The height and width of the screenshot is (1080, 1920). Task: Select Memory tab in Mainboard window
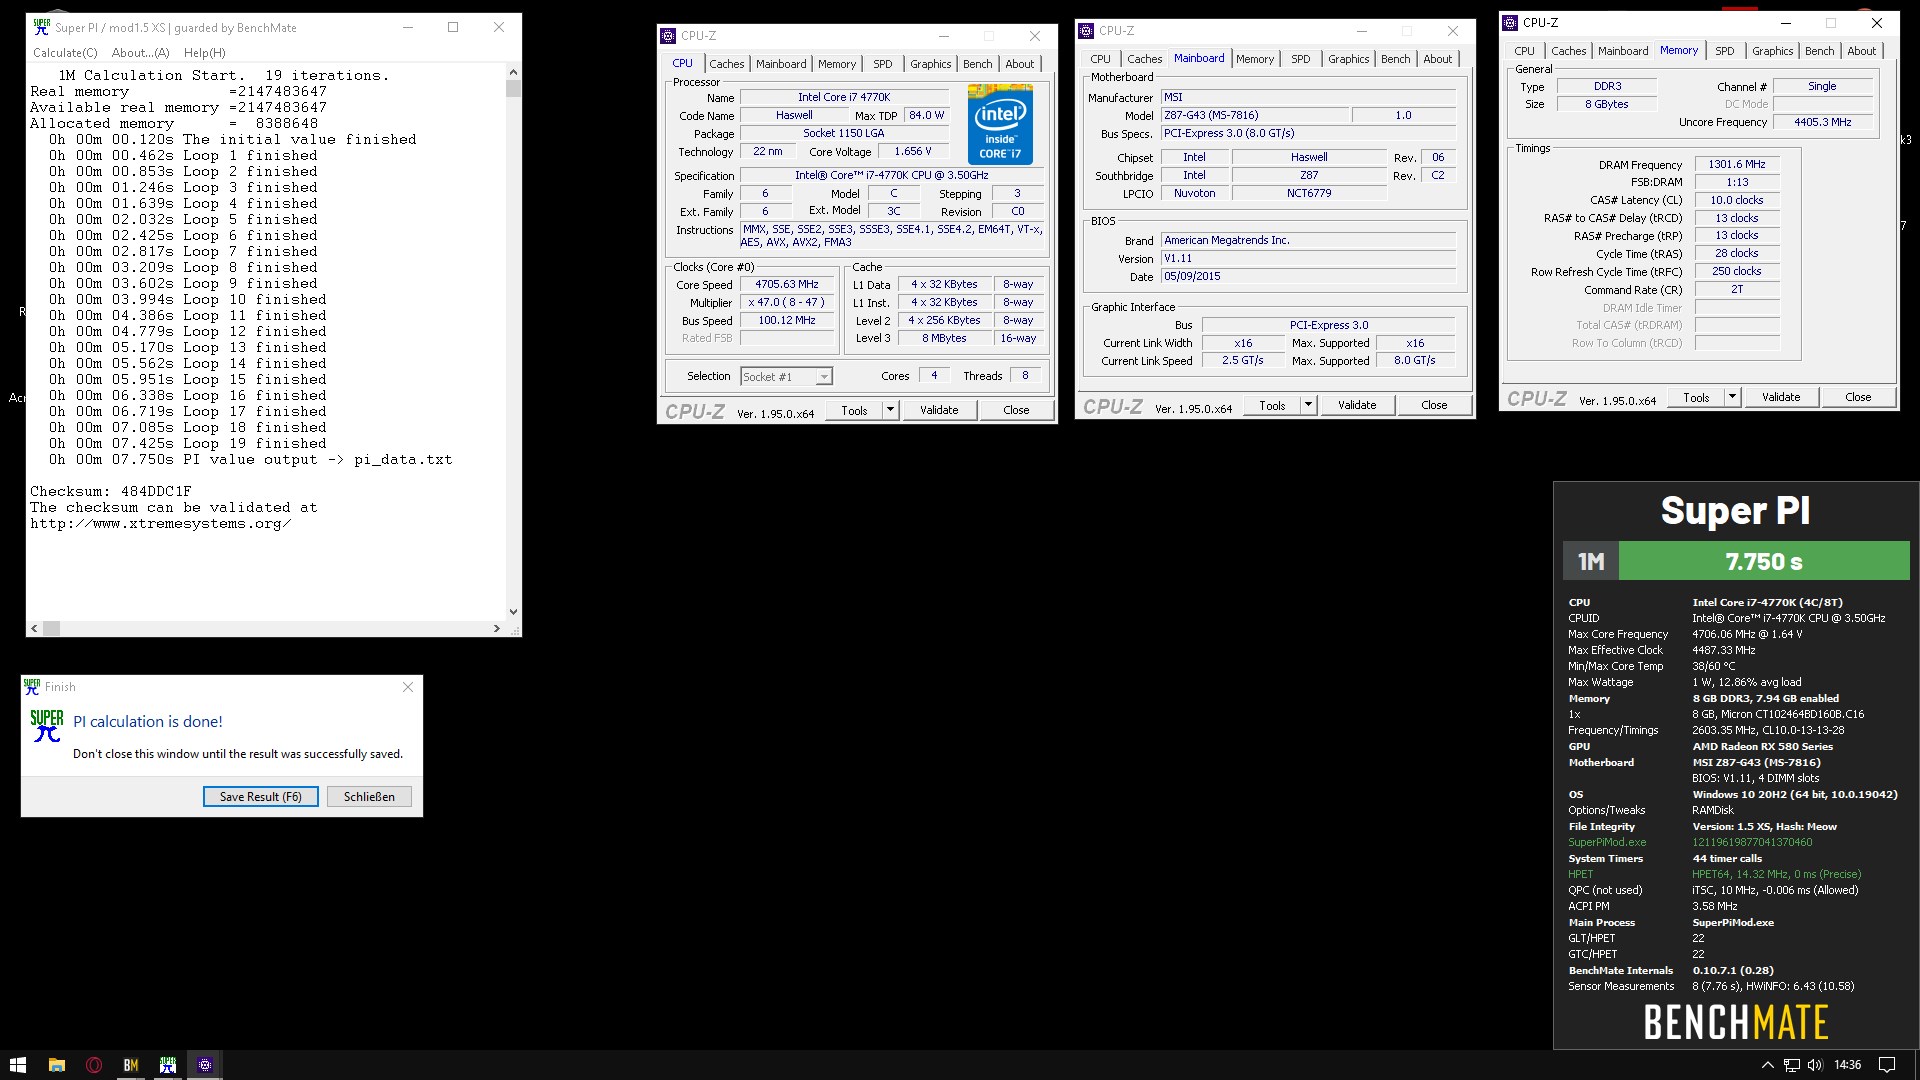tap(1254, 59)
